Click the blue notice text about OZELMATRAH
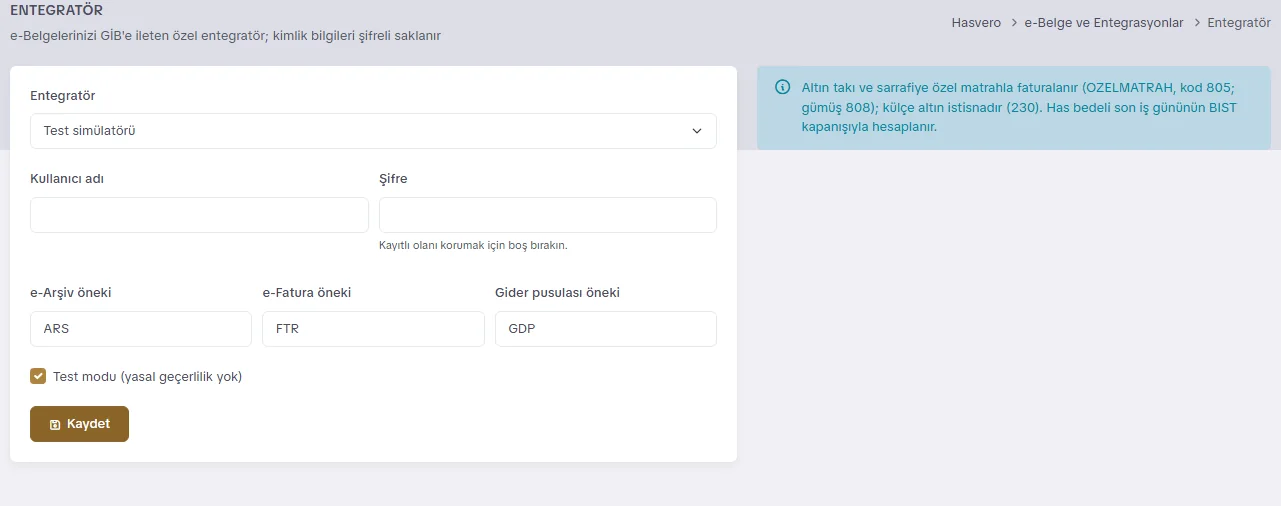The width and height of the screenshot is (1281, 506). click(x=1018, y=107)
